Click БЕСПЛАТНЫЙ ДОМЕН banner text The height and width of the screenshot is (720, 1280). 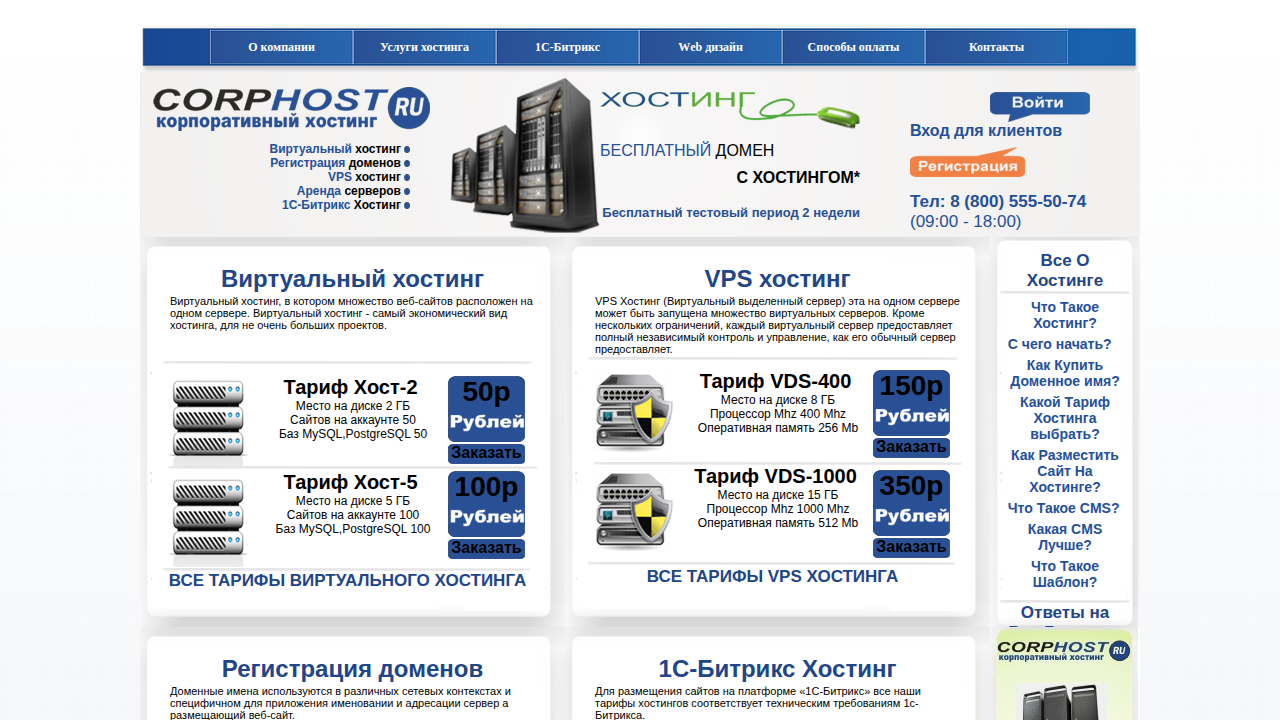coord(687,150)
